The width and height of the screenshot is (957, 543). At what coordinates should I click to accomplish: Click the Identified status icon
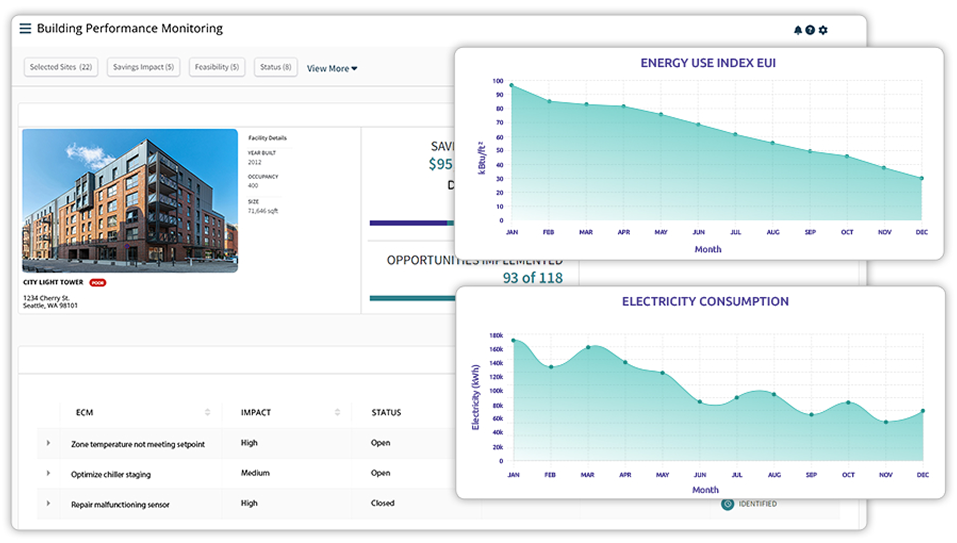coord(728,504)
